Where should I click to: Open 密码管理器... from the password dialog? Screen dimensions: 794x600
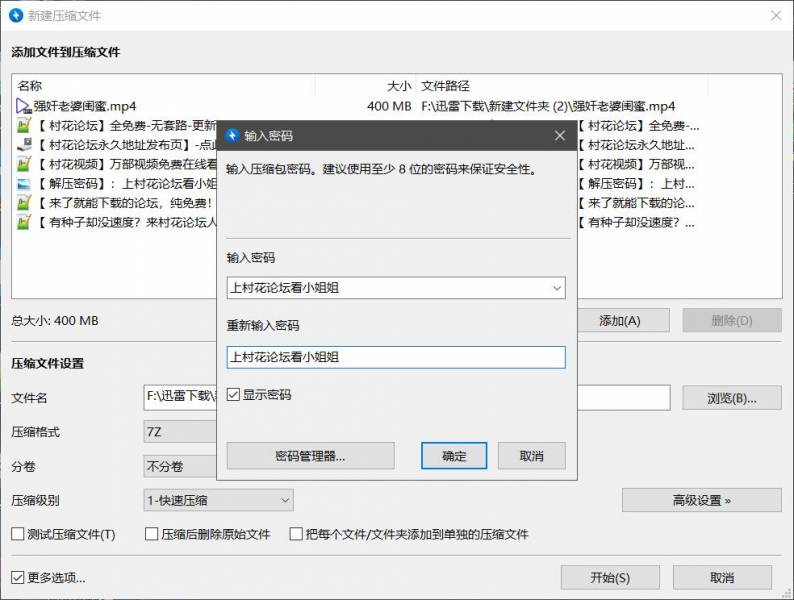coord(310,456)
